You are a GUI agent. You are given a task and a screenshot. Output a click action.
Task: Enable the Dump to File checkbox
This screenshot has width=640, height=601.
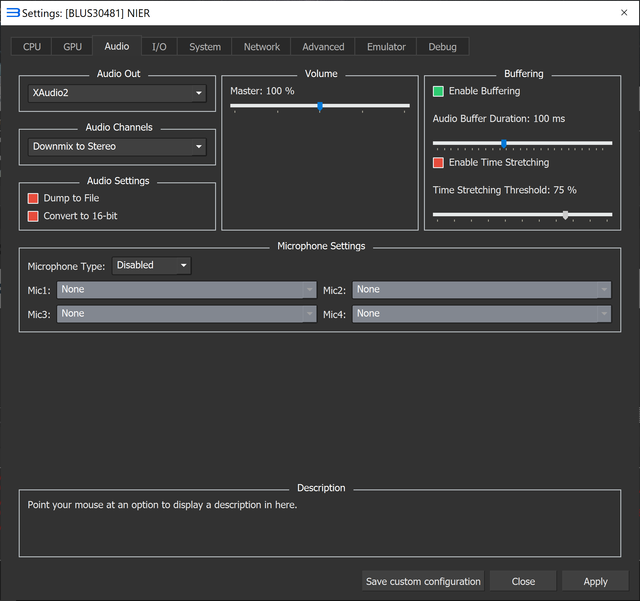[33, 198]
